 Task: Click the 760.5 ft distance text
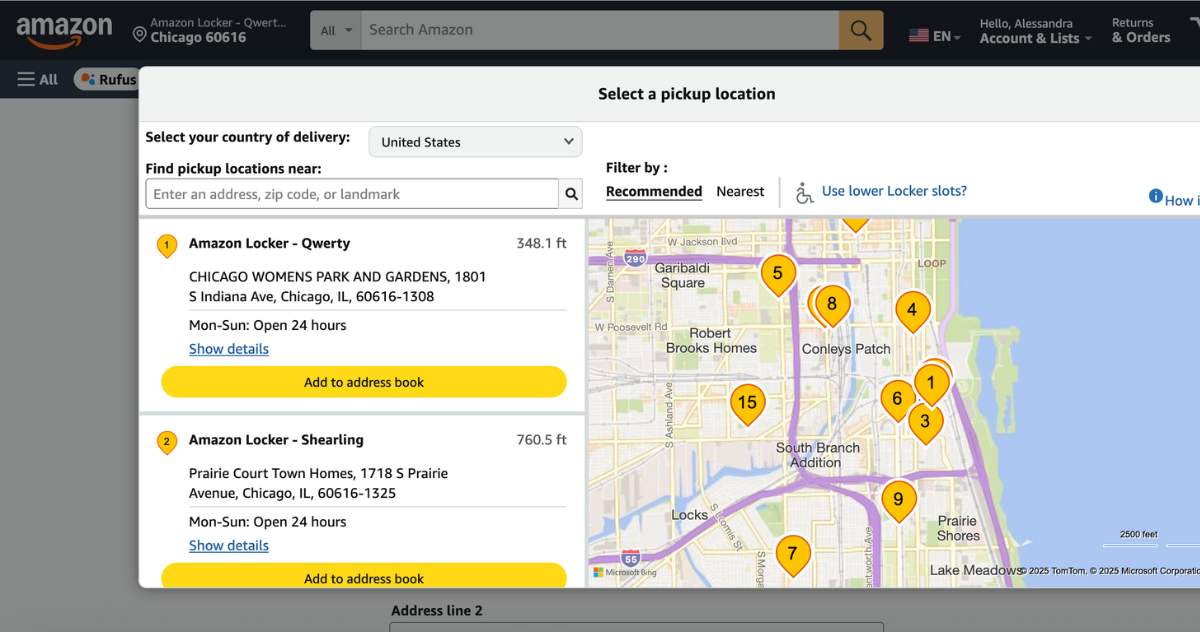(541, 440)
